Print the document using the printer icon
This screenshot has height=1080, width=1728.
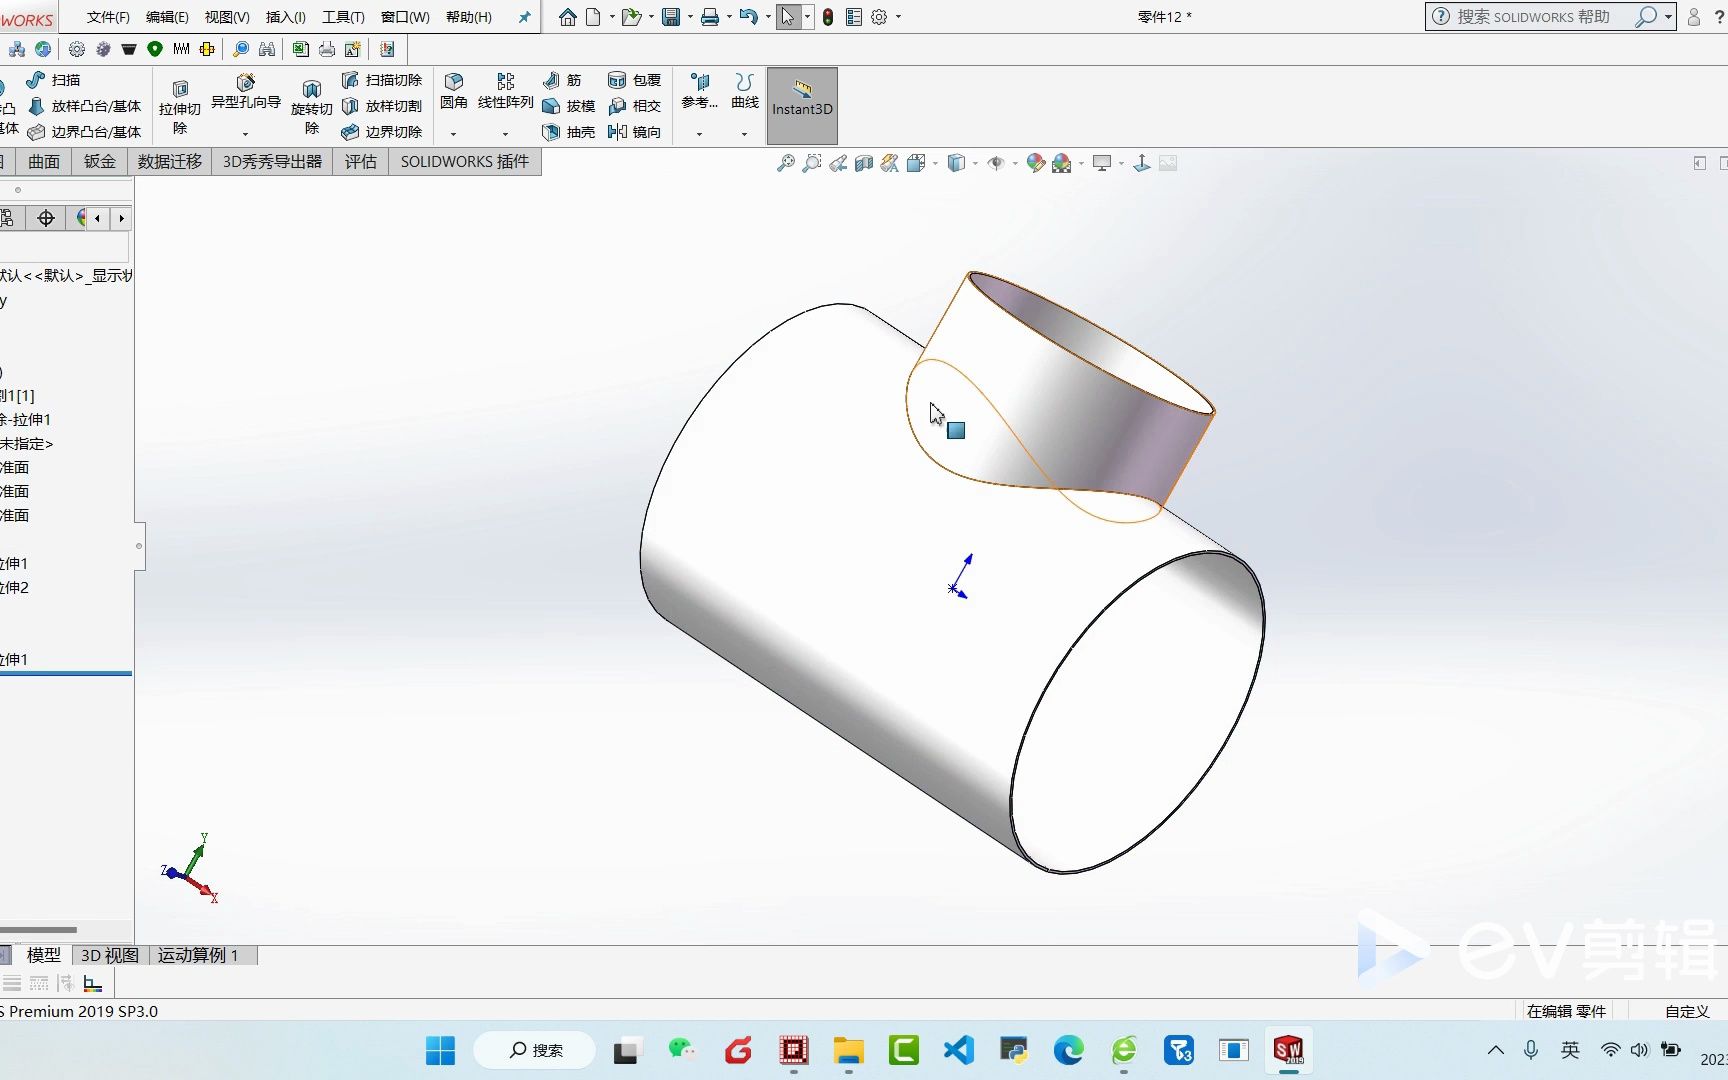(x=710, y=17)
